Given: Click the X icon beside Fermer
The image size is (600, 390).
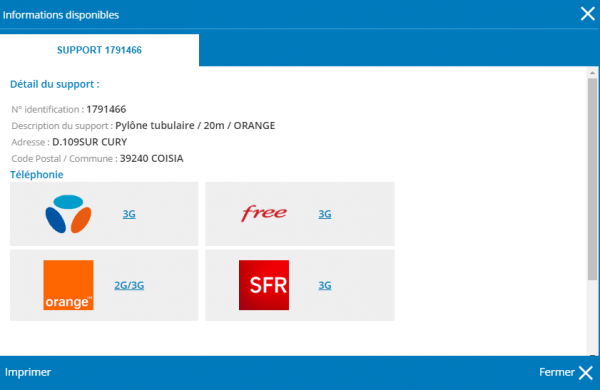Looking at the screenshot, I should coord(586,372).
